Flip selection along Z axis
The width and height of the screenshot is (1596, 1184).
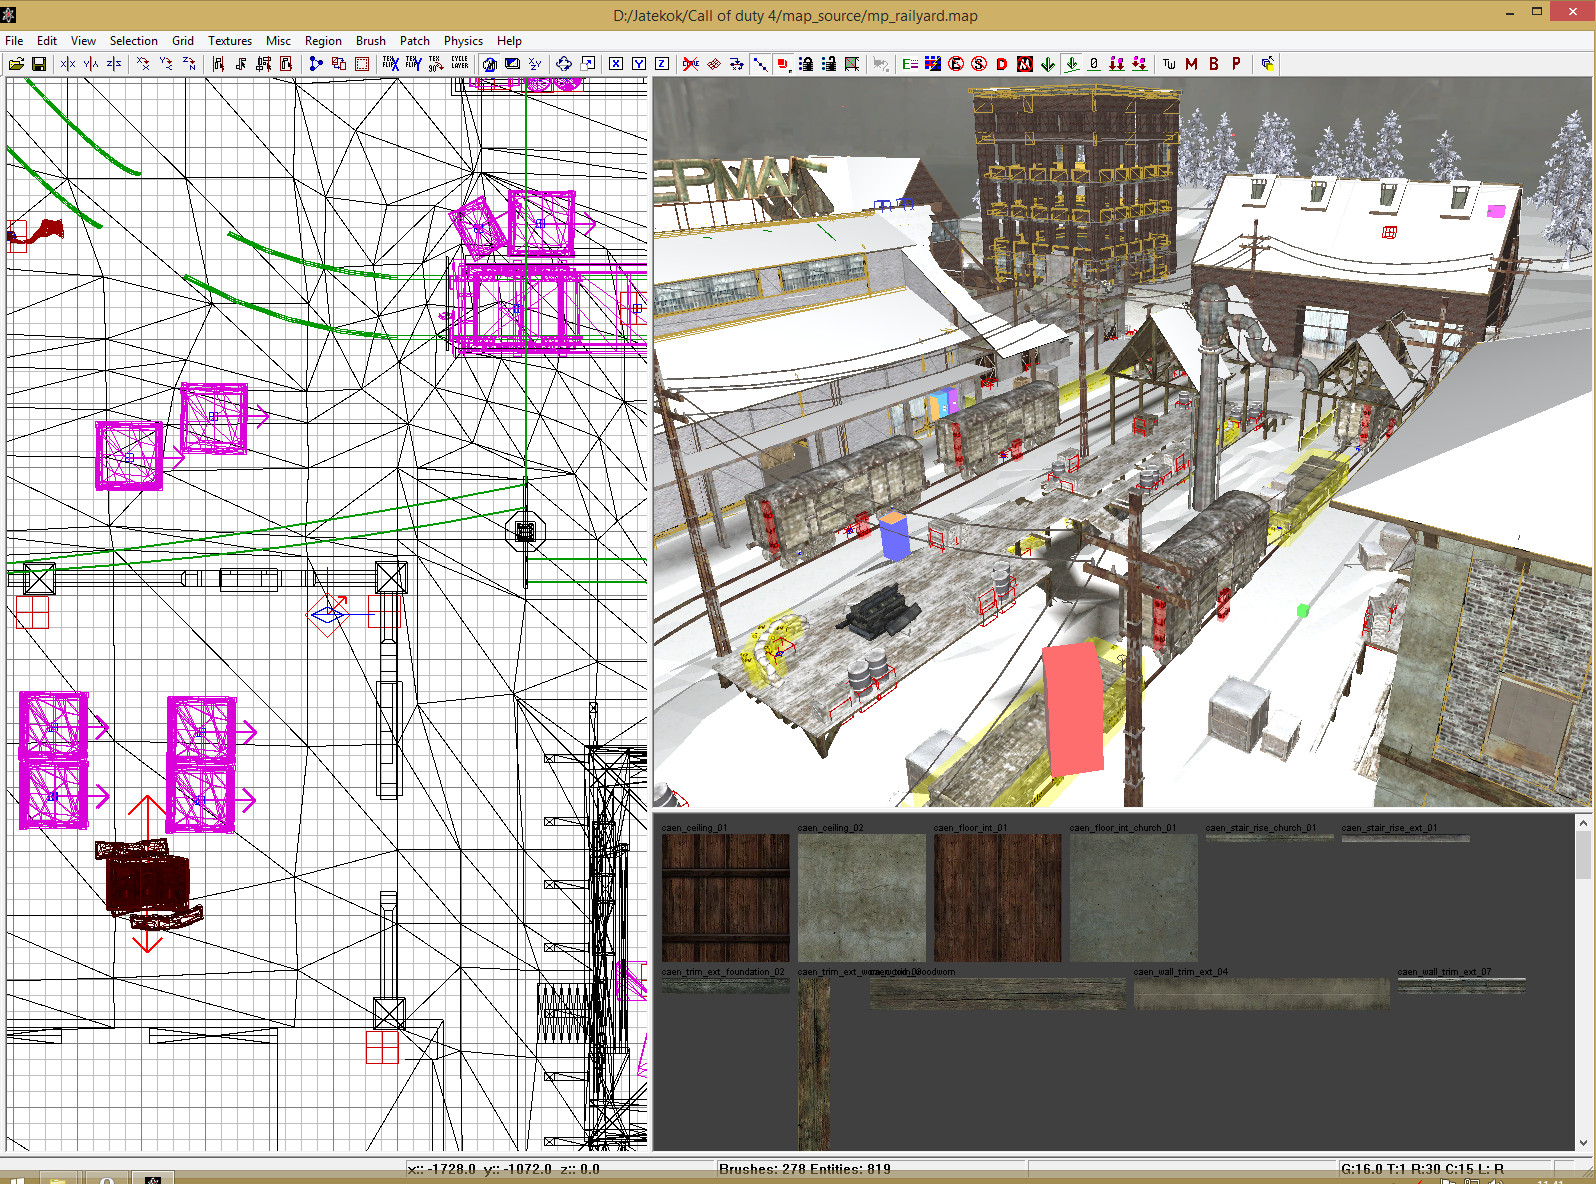114,64
